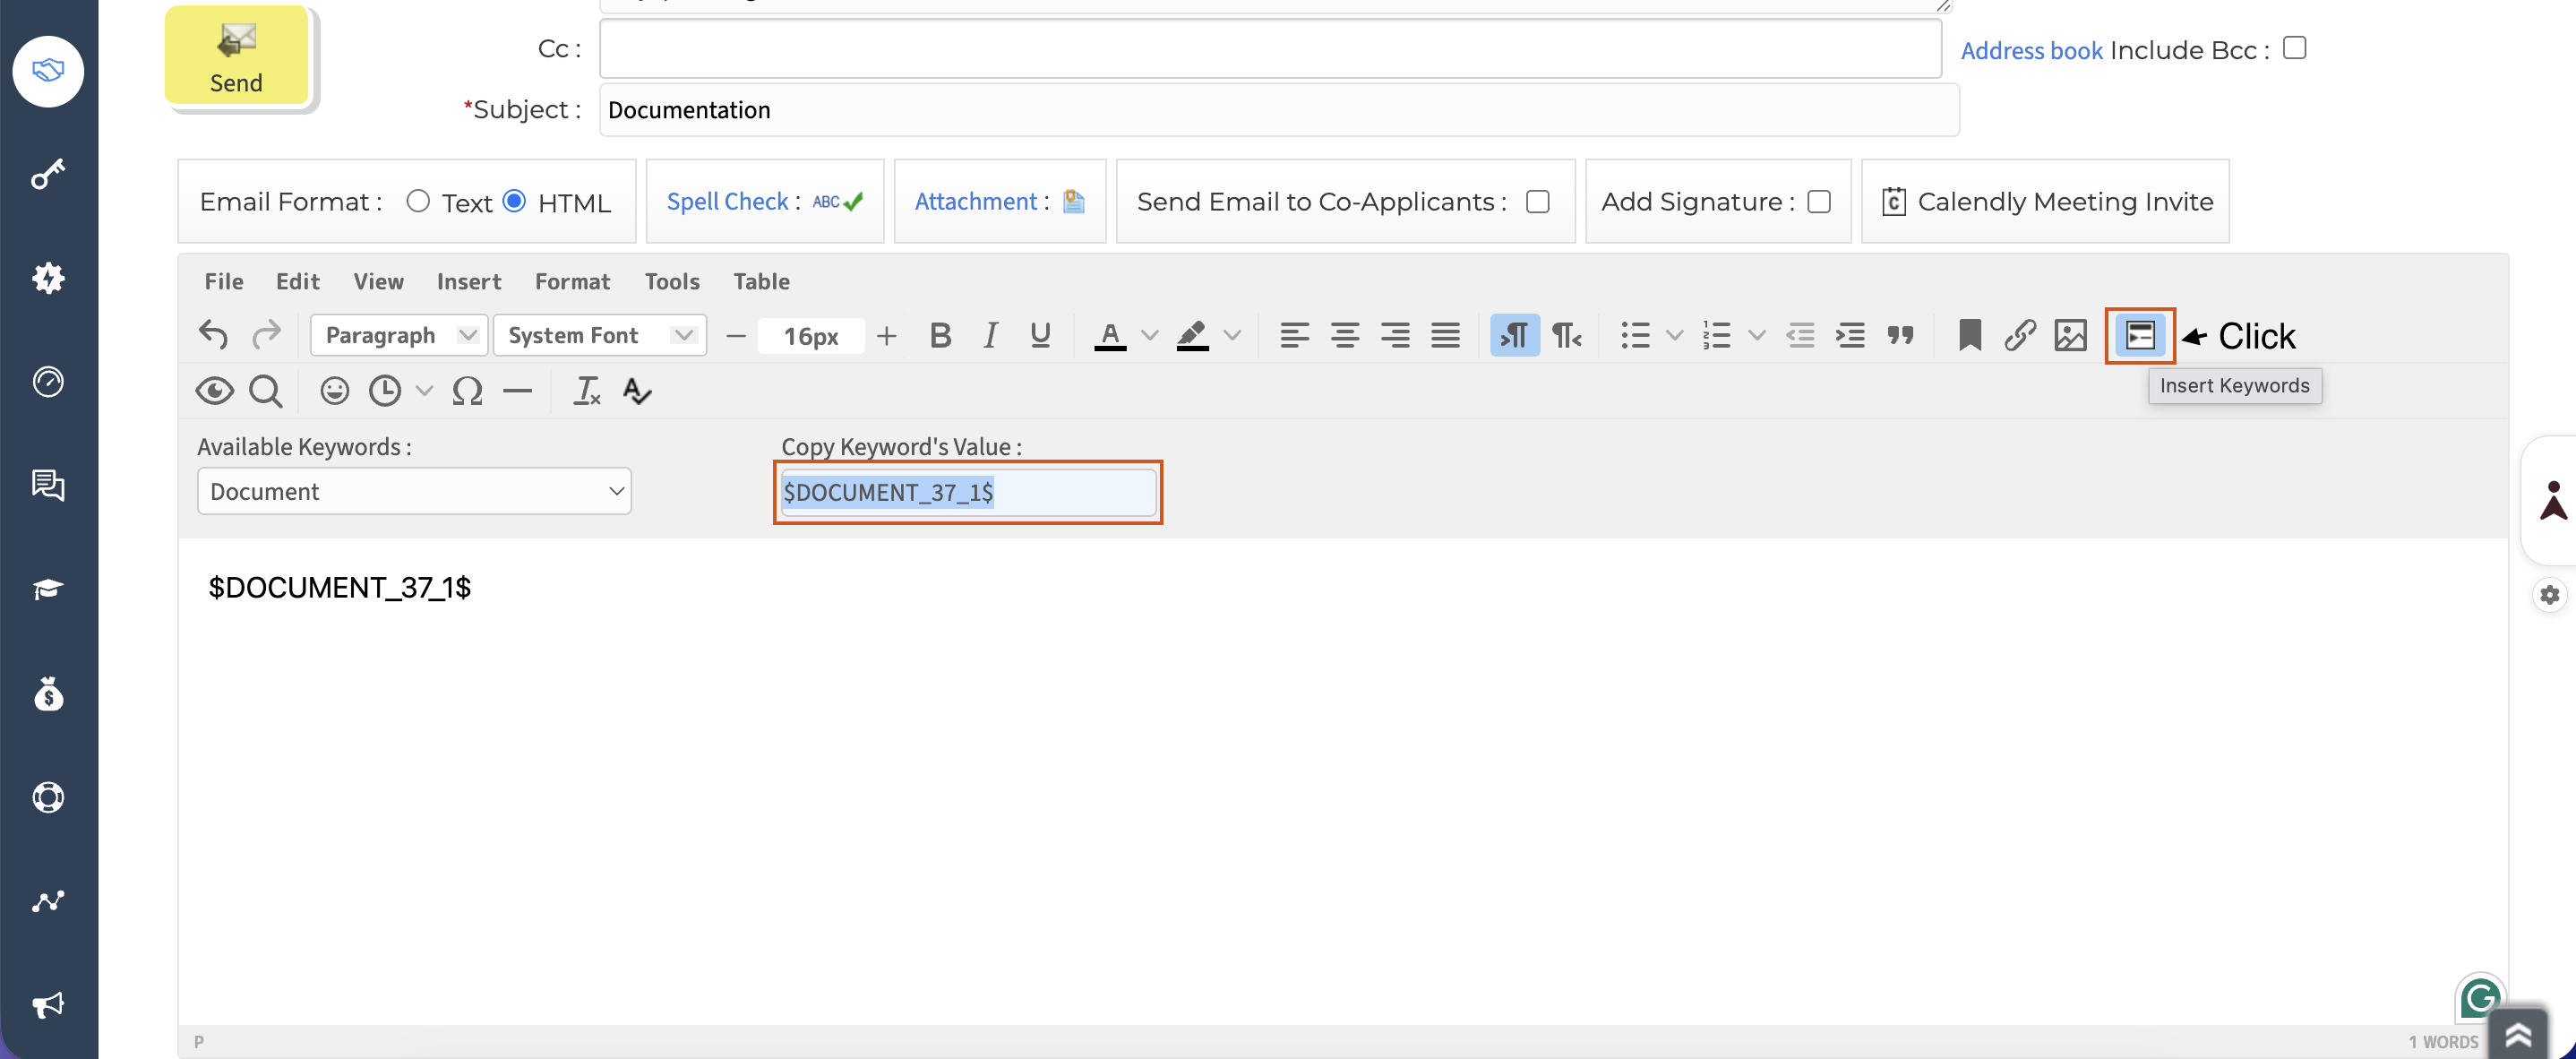Undo the last editor action
This screenshot has width=2576, height=1059.
coord(213,335)
